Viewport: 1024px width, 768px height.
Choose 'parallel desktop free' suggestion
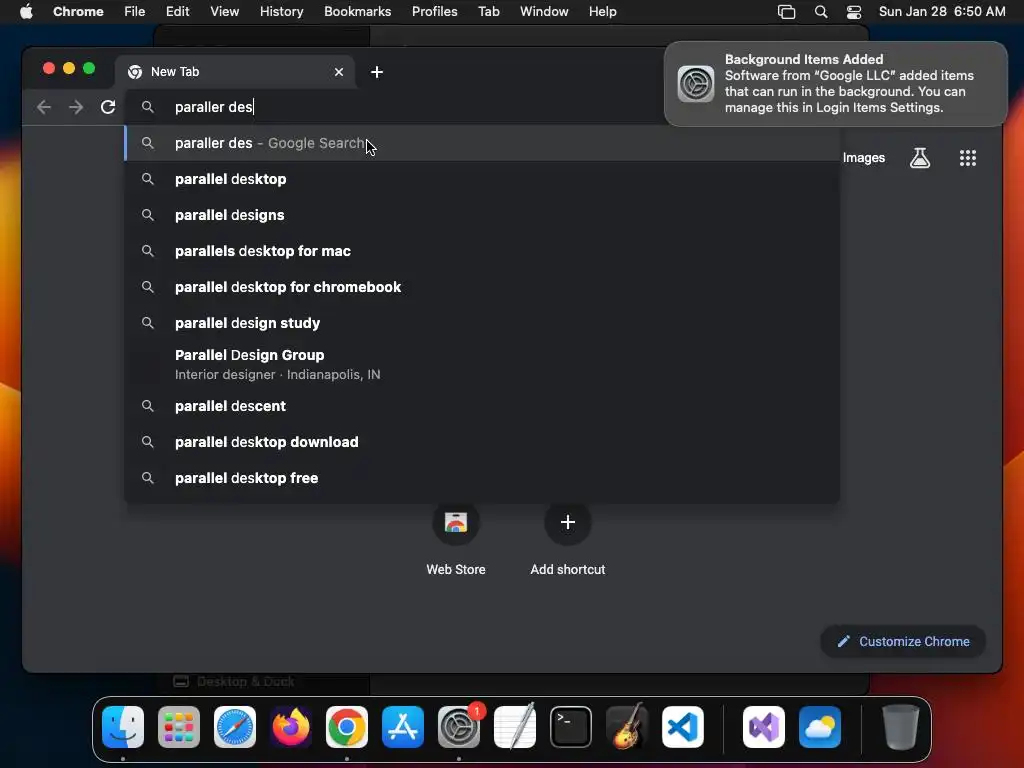482,477
